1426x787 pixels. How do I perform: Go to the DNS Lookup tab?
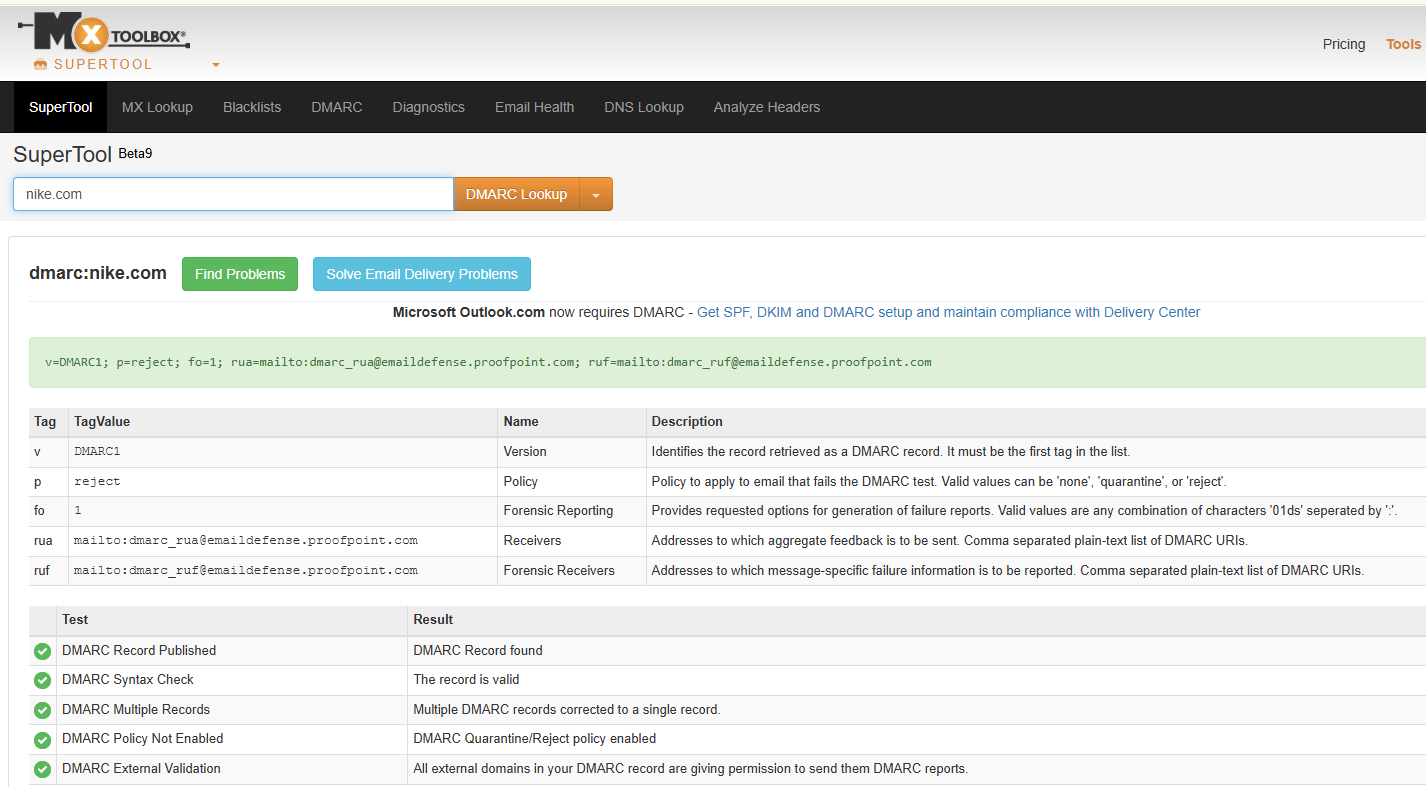coord(644,107)
